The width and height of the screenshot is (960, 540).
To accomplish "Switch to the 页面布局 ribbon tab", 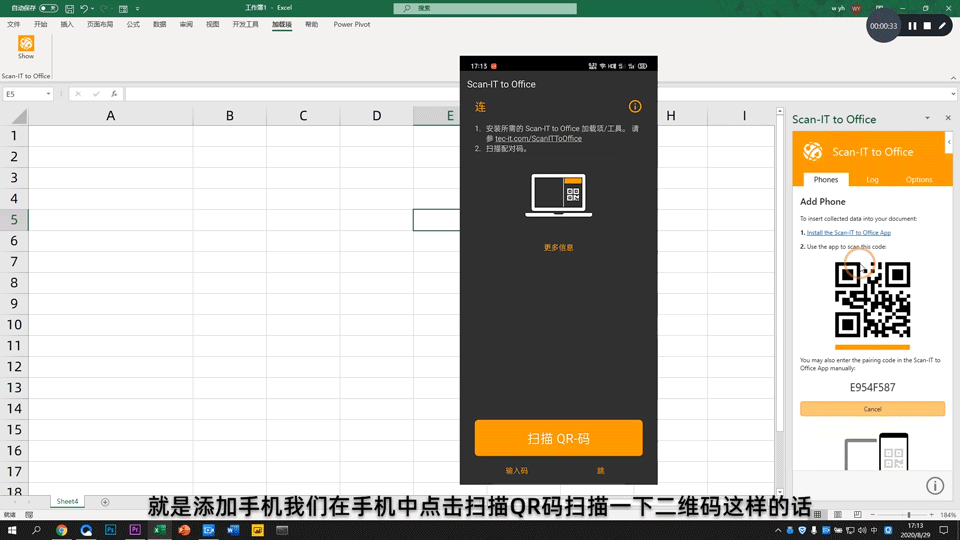I will click(x=100, y=24).
